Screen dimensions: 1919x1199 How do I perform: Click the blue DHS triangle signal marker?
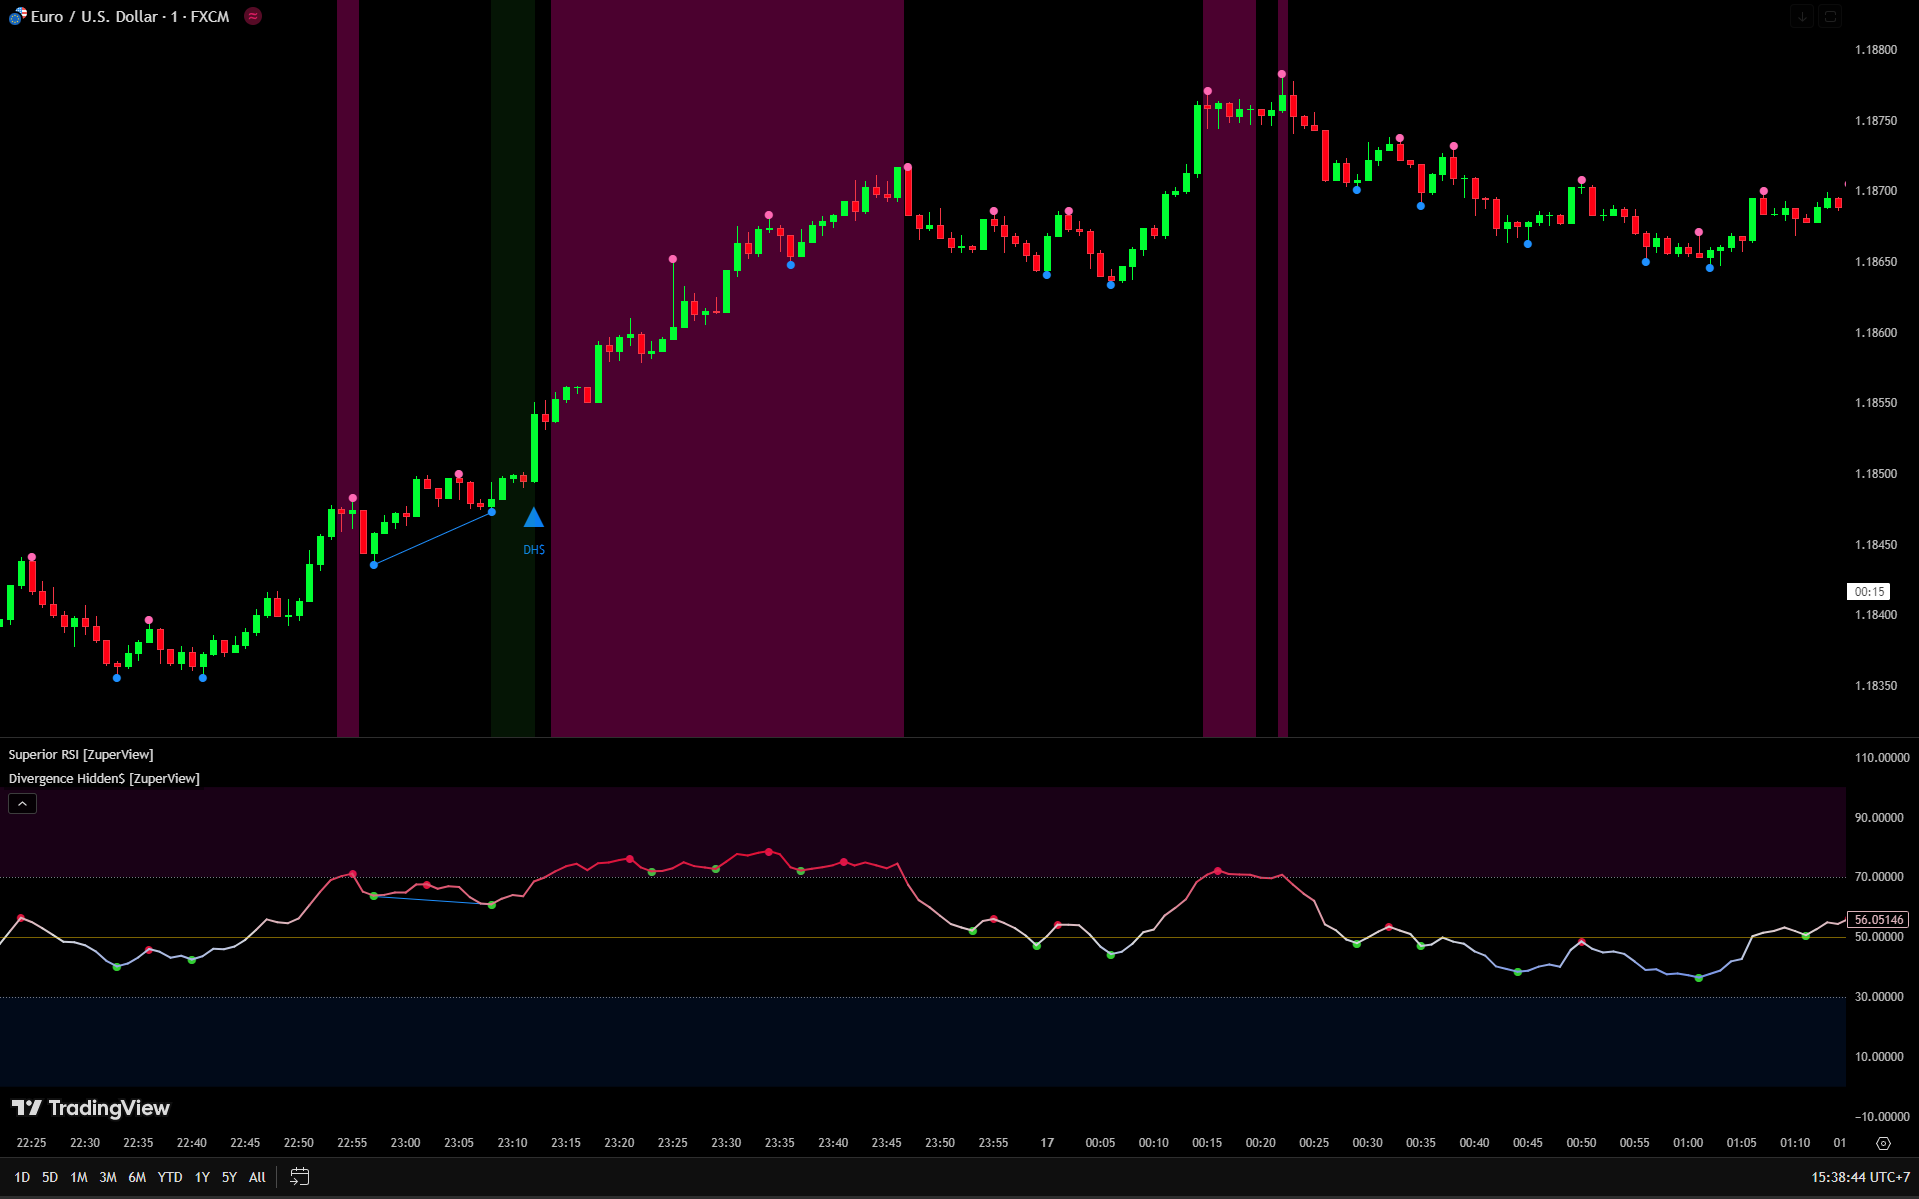coord(534,518)
